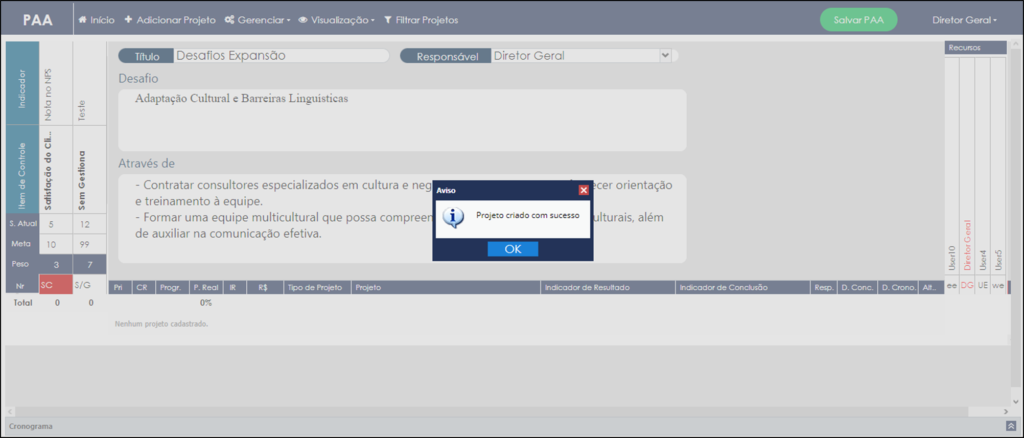
Task: Click the Gerenciar gears icon
Action: [x=230, y=20]
